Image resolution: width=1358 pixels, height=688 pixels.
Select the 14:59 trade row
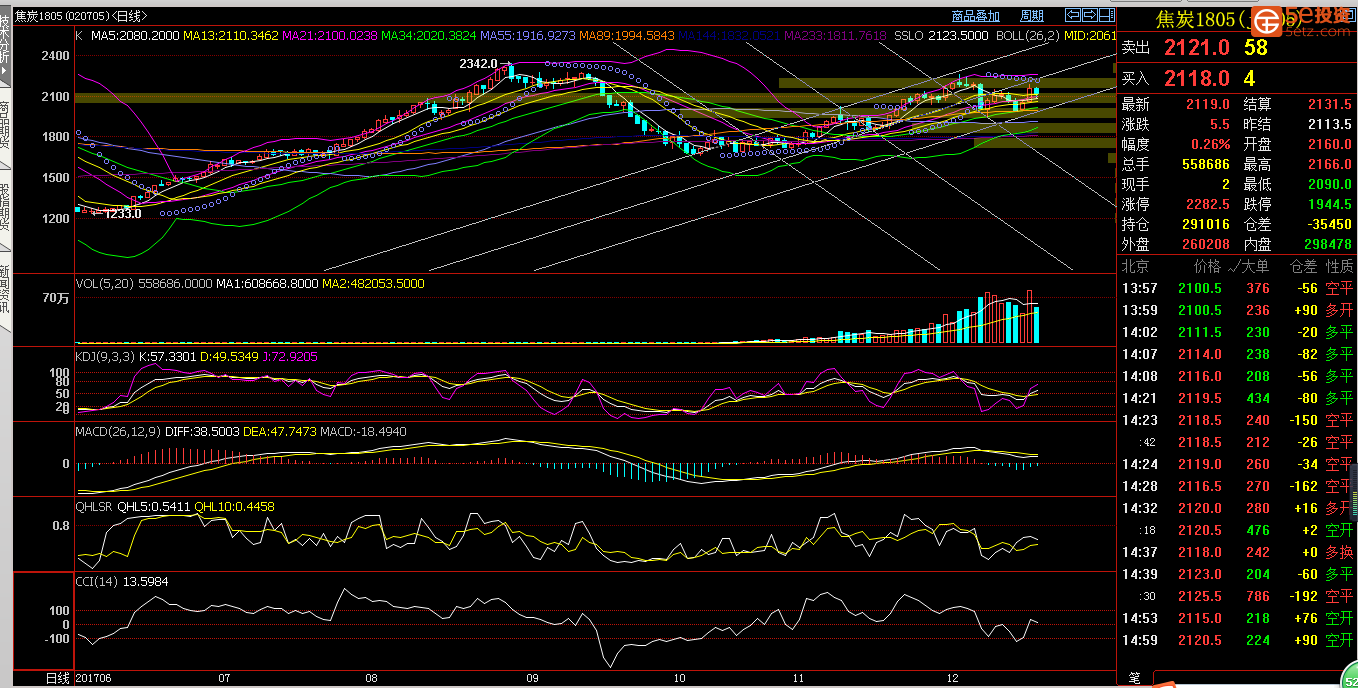pyautogui.click(x=1237, y=640)
